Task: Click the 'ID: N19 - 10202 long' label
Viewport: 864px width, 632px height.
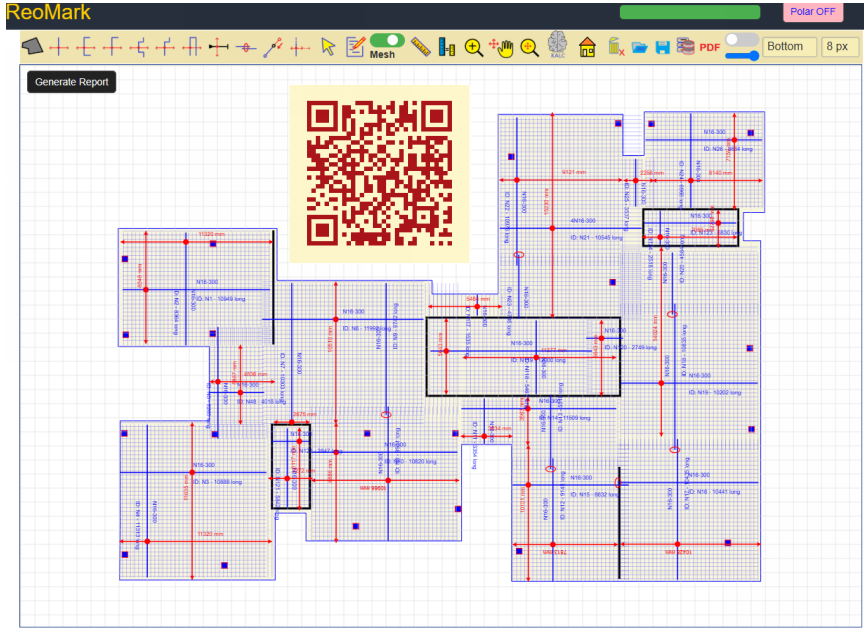Action: click(715, 392)
